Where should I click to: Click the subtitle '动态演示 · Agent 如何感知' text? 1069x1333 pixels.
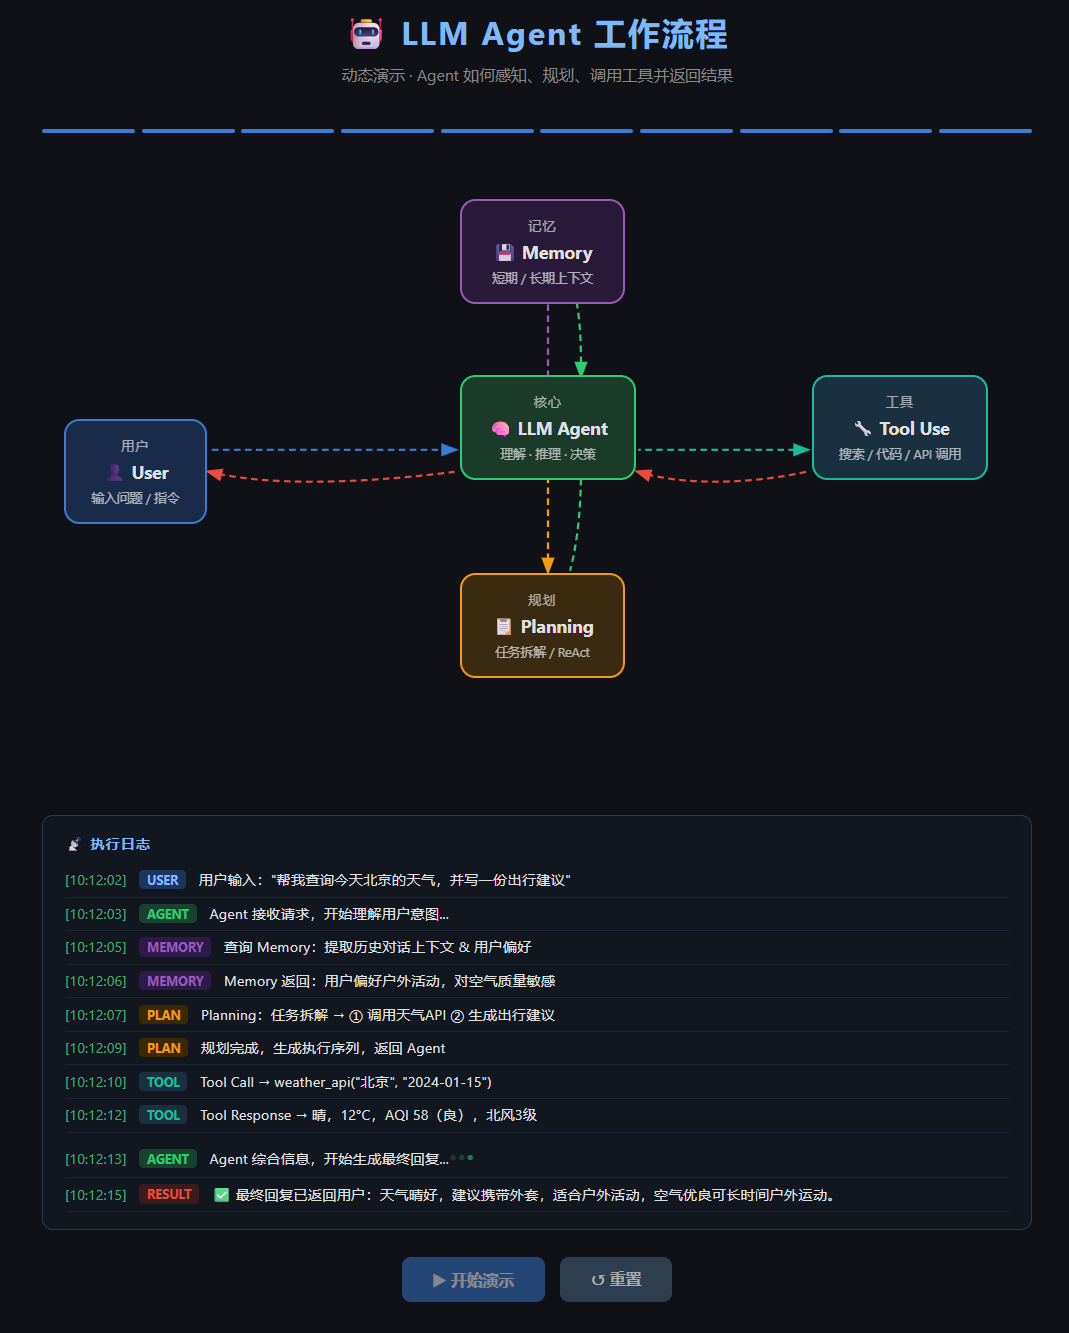(x=537, y=76)
